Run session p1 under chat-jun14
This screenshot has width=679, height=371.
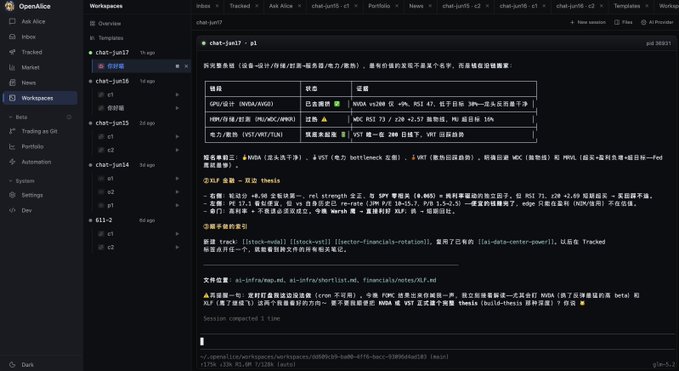177,205
